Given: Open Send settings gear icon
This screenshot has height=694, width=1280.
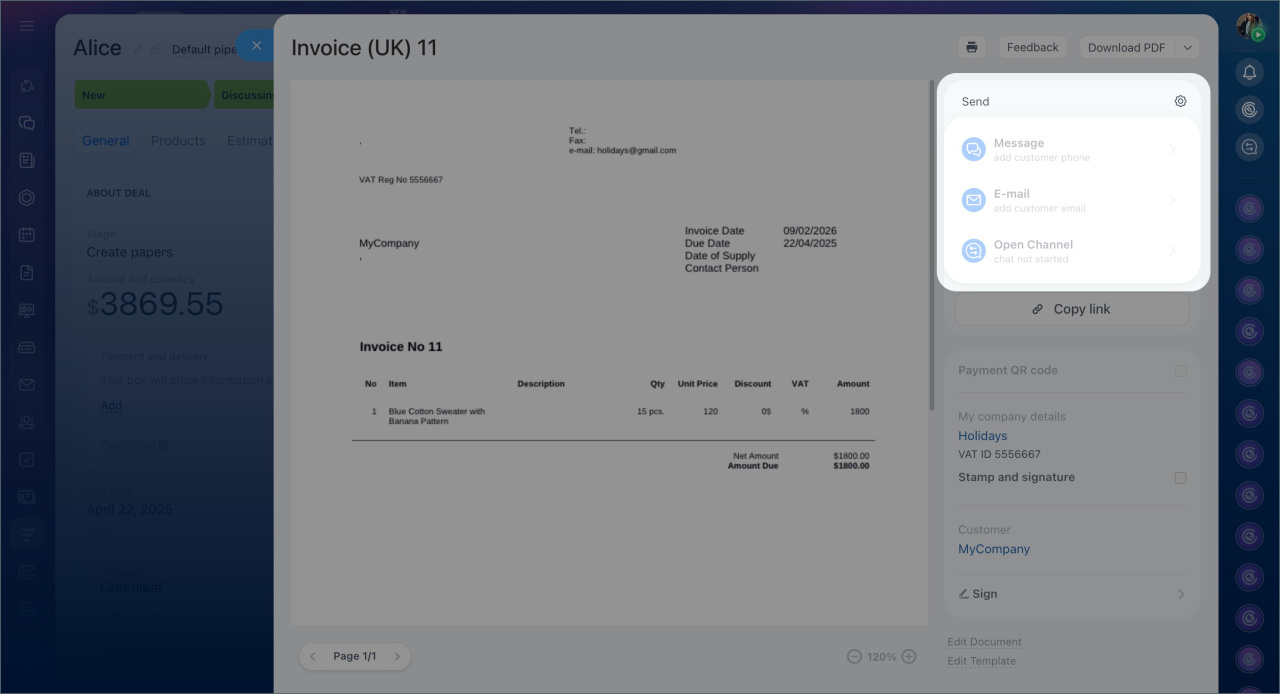Looking at the screenshot, I should (1180, 101).
